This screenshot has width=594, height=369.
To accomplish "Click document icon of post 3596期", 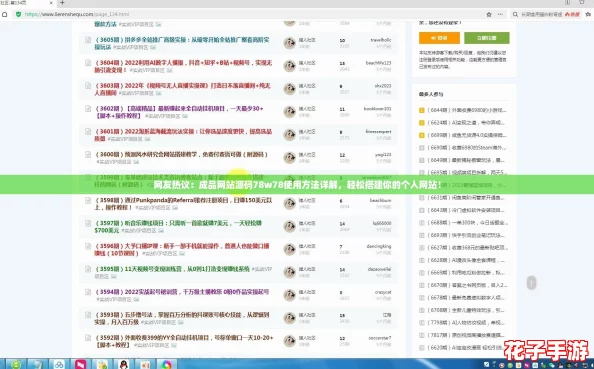I will 88,246.
